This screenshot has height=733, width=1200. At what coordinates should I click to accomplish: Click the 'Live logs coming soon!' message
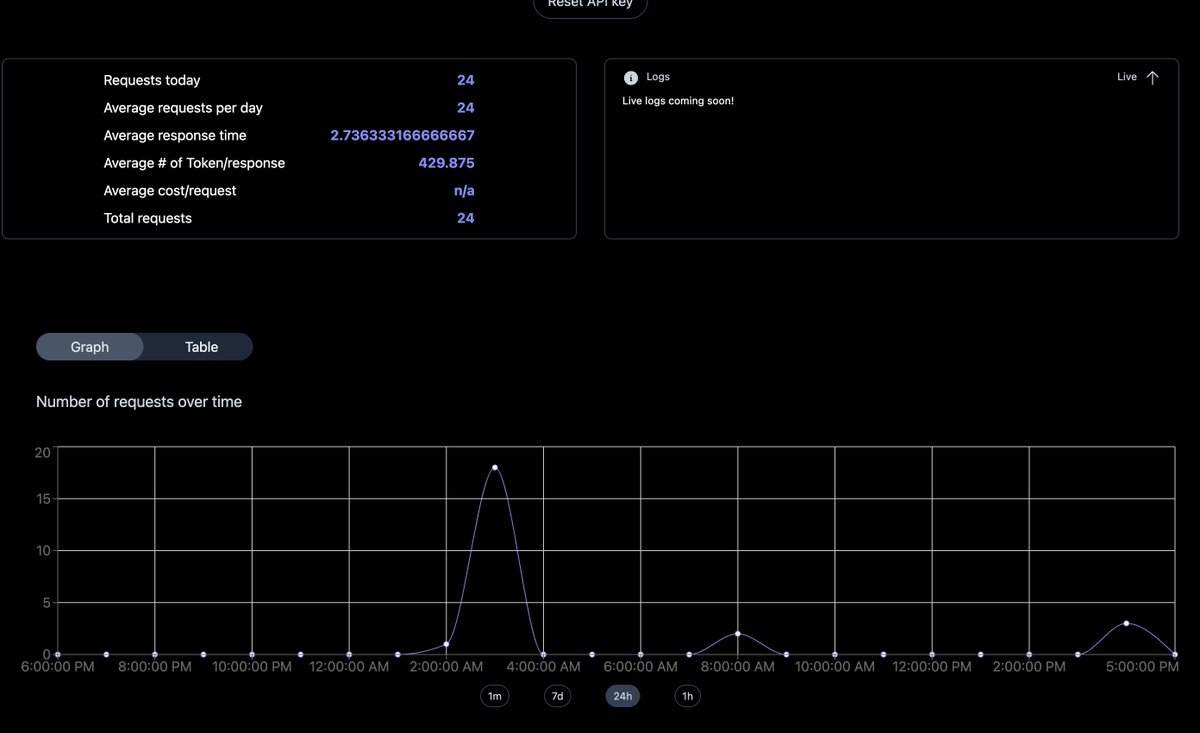[x=678, y=101]
